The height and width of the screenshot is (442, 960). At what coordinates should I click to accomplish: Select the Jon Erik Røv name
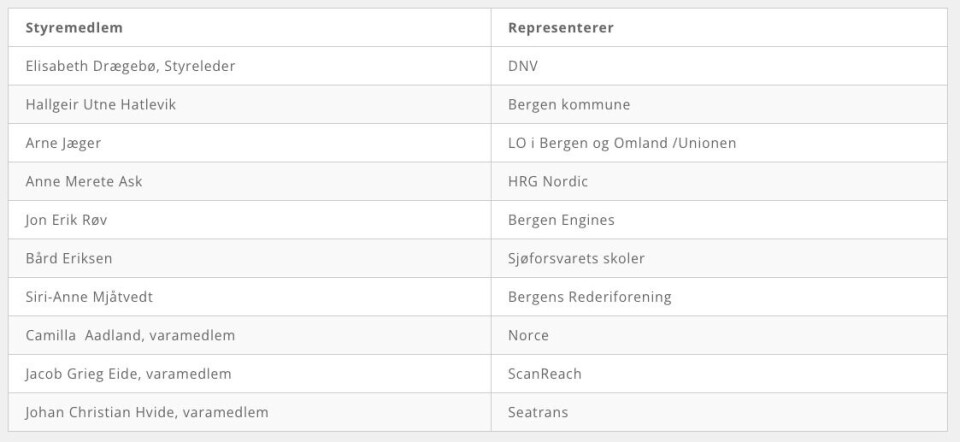67,220
